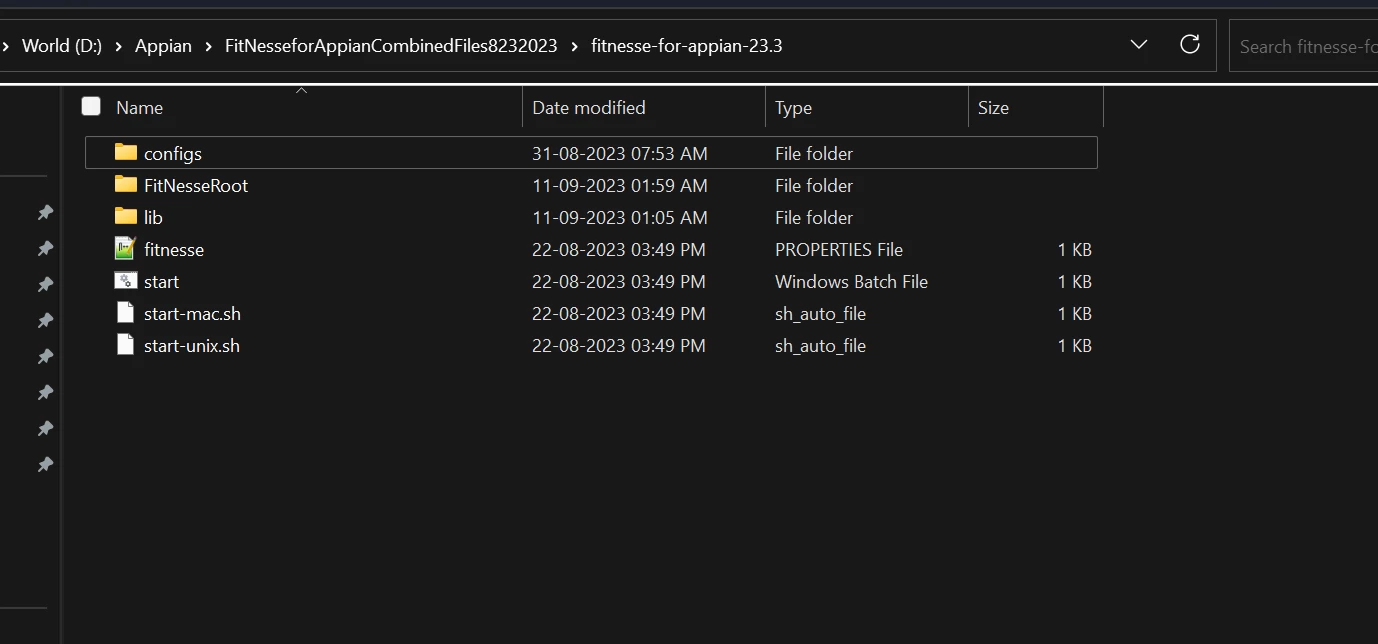This screenshot has height=644, width=1378.
Task: Select the start-mac.sh file name
Action: pos(192,314)
